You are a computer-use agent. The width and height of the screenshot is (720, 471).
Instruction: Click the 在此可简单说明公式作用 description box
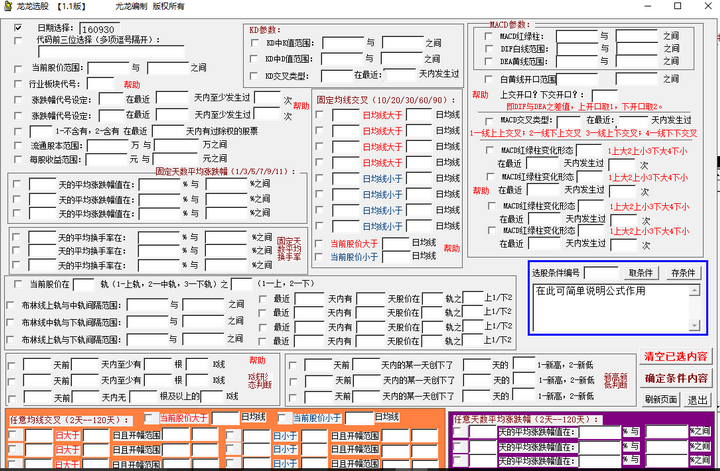tap(612, 308)
